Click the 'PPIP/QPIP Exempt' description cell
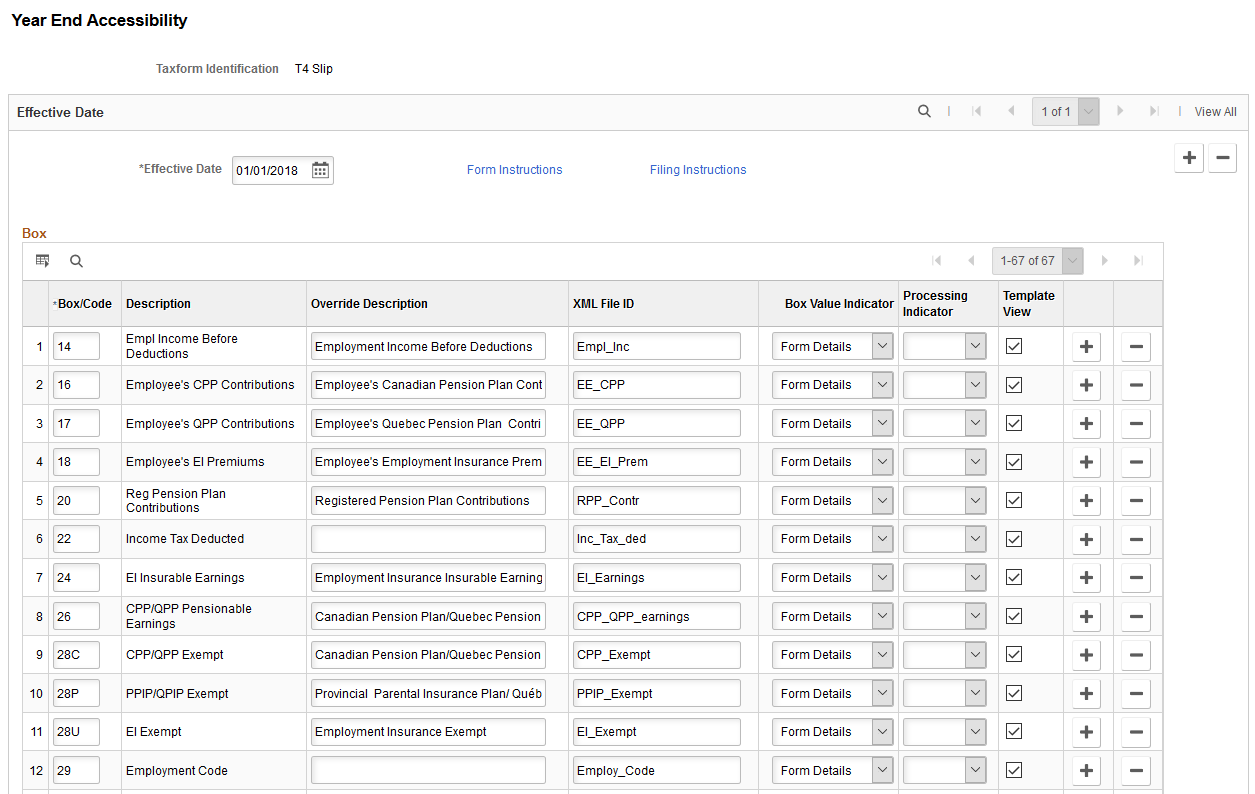This screenshot has width=1255, height=794. click(x=177, y=694)
